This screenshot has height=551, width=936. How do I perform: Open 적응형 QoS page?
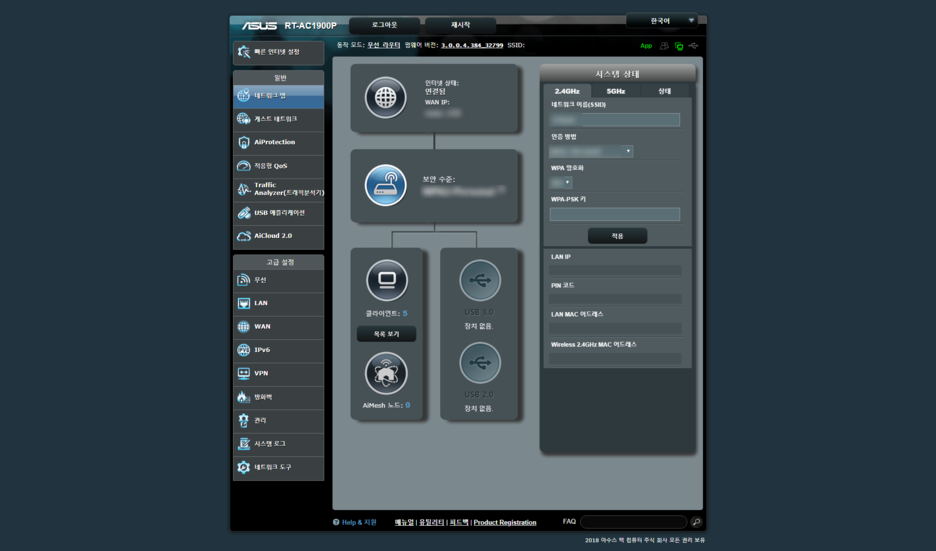[278, 166]
